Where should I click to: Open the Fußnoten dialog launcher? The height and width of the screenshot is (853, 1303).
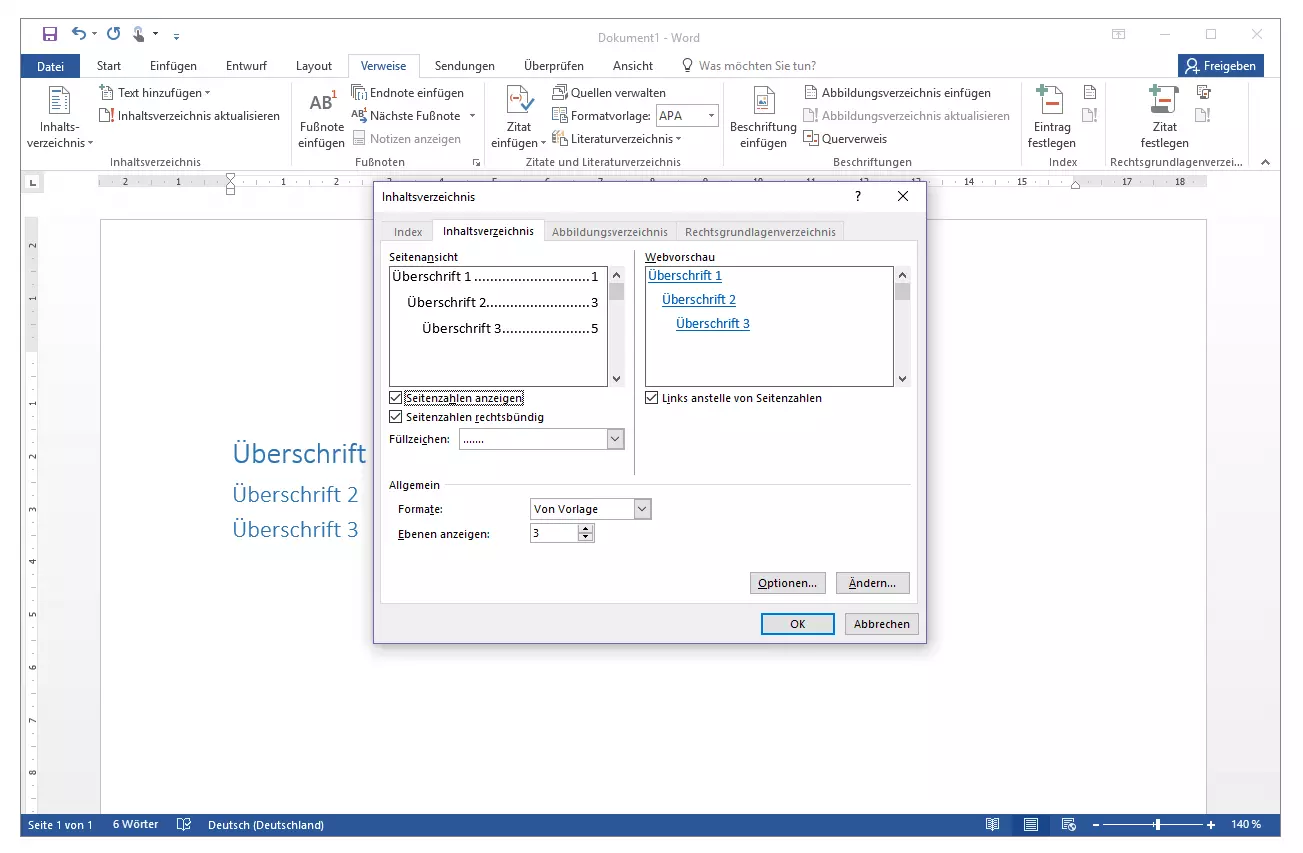[476, 162]
